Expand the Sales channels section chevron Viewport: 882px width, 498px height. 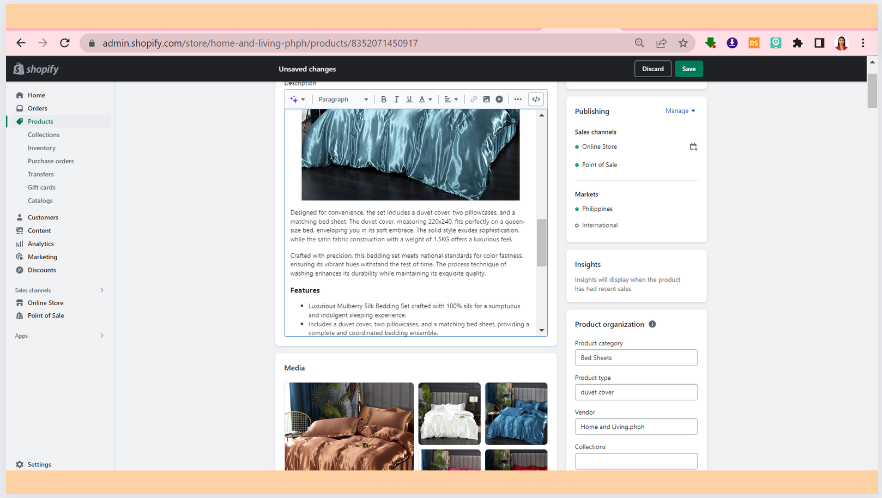tap(102, 290)
